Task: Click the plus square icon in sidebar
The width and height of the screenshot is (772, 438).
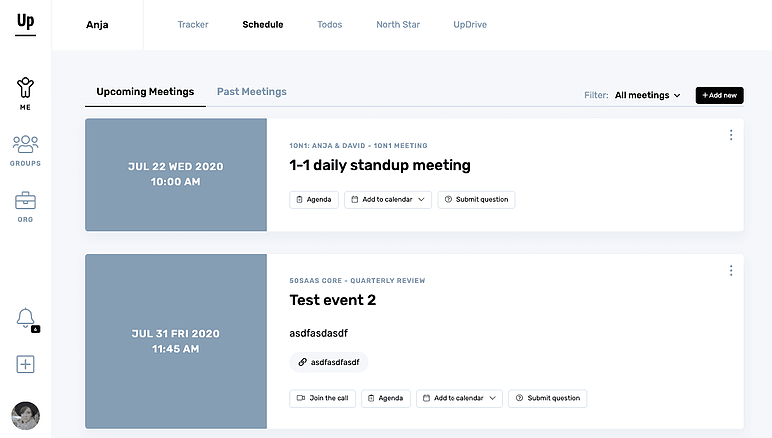Action: 26,364
